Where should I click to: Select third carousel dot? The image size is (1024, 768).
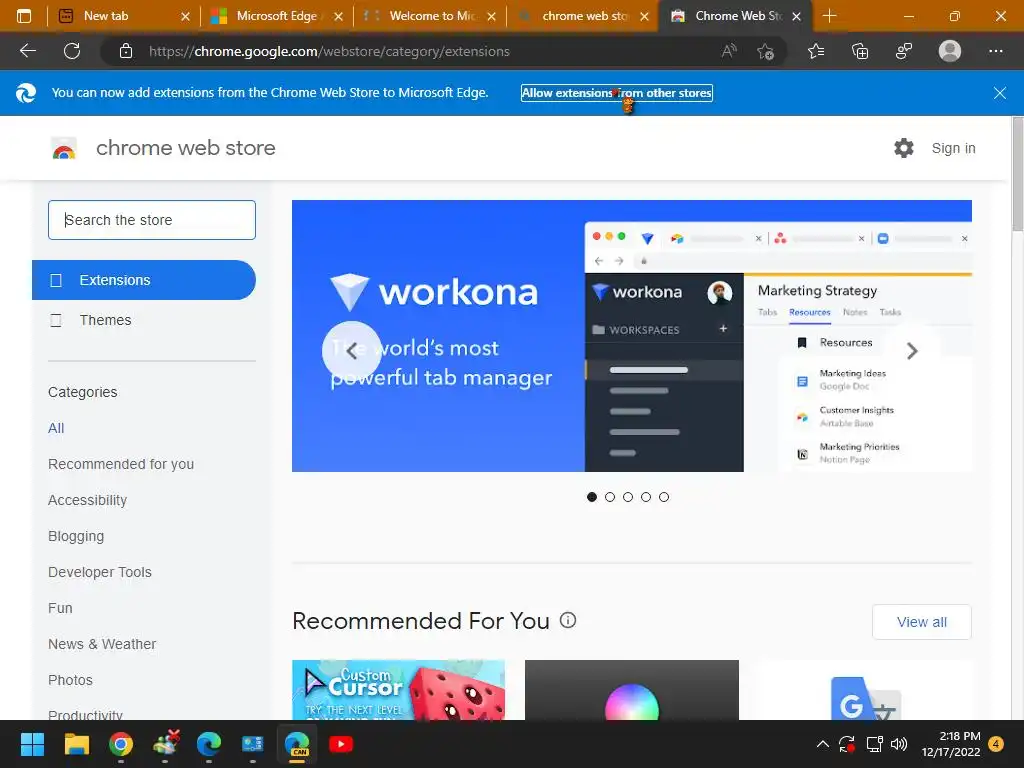628,497
